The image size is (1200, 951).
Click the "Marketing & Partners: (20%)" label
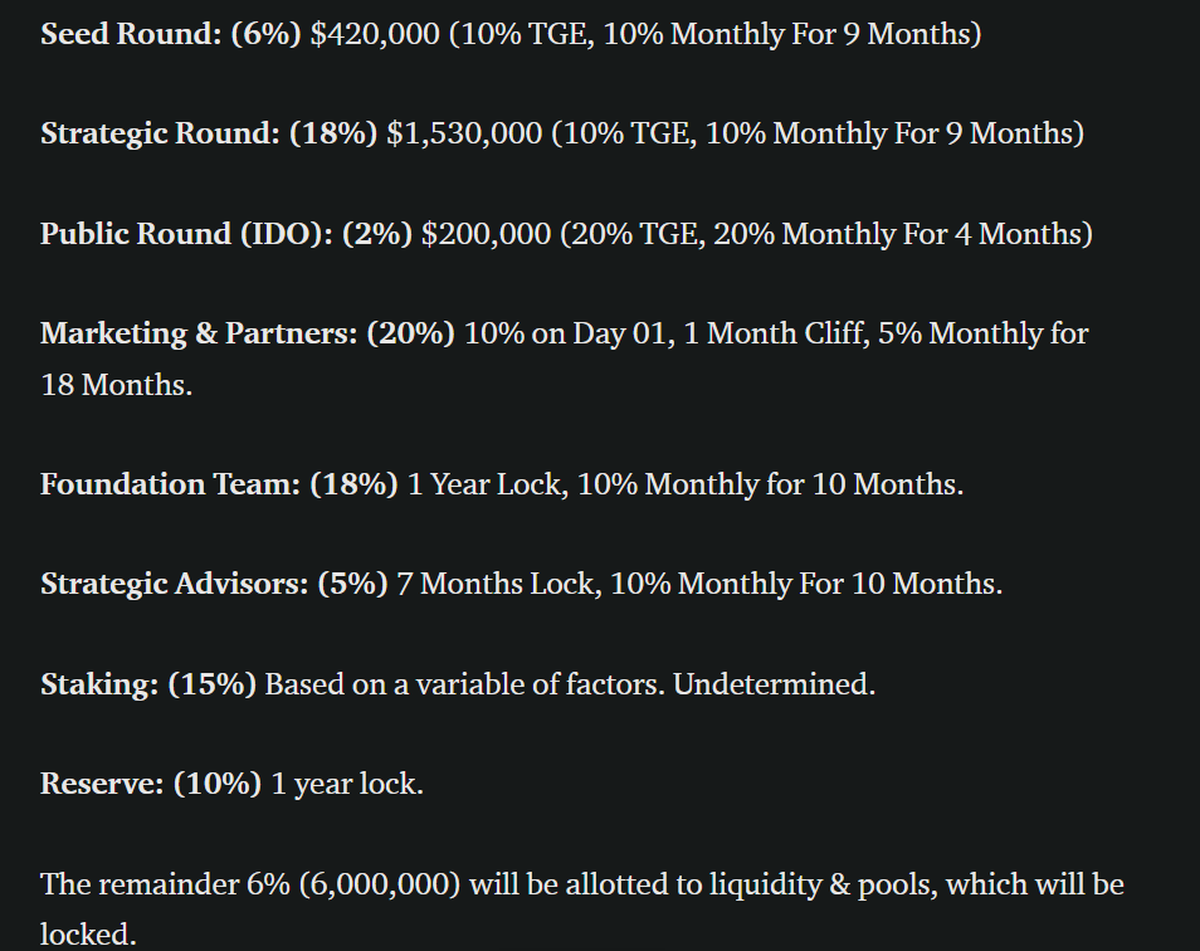tap(248, 334)
